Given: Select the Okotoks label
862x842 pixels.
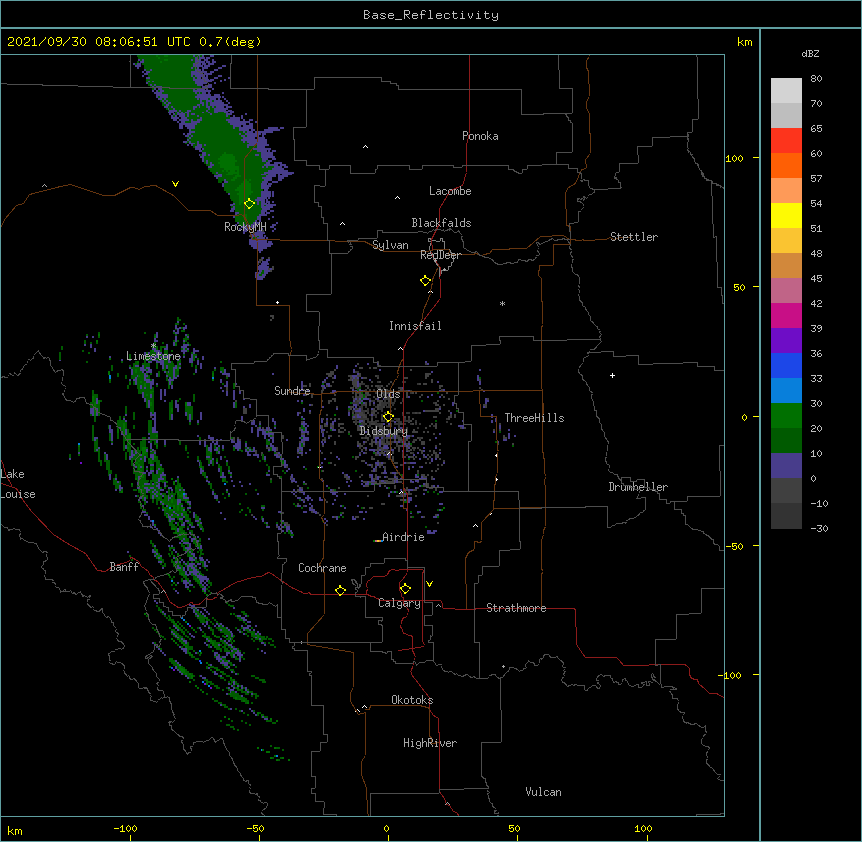Looking at the screenshot, I should pos(412,700).
